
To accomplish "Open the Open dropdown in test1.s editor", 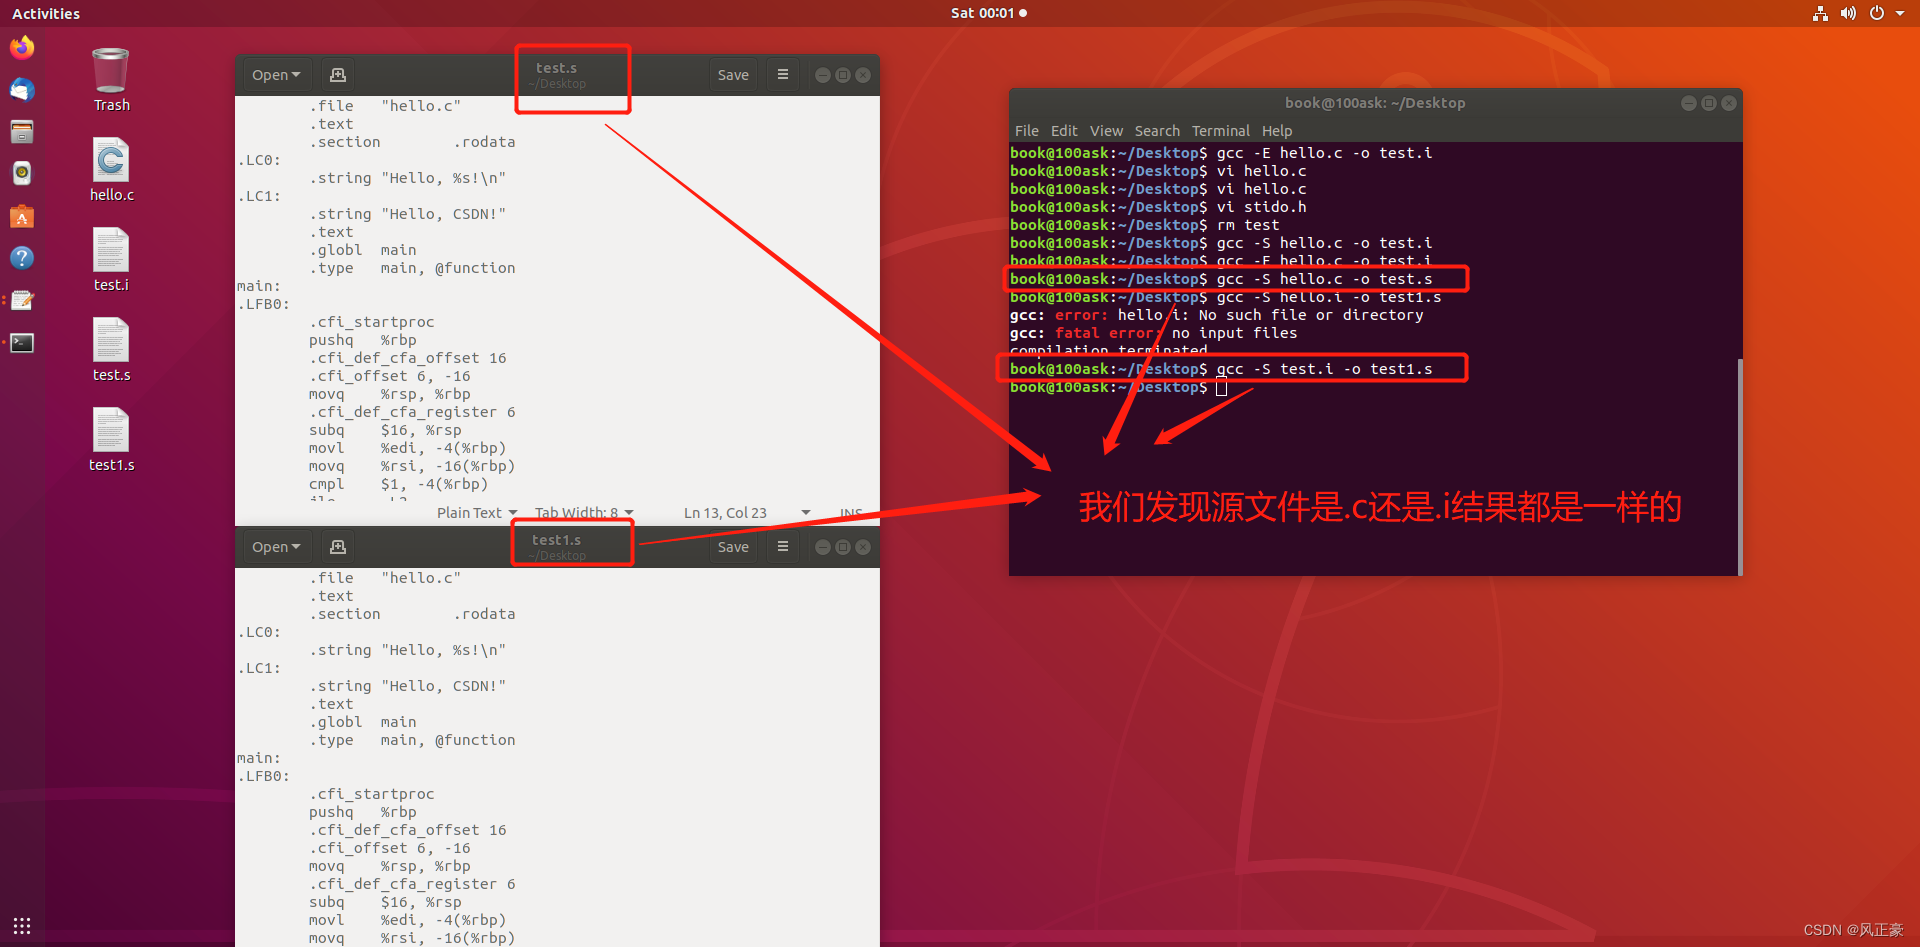I will point(275,547).
